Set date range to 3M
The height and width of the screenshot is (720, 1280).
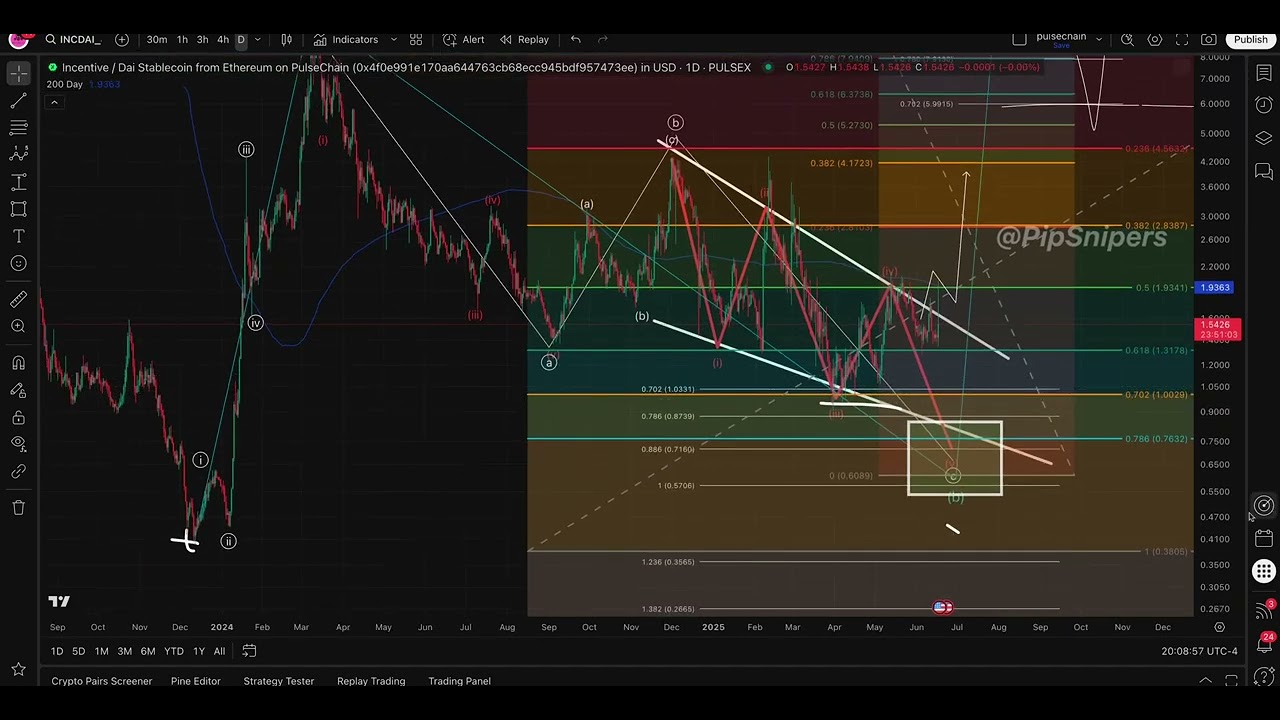[124, 652]
